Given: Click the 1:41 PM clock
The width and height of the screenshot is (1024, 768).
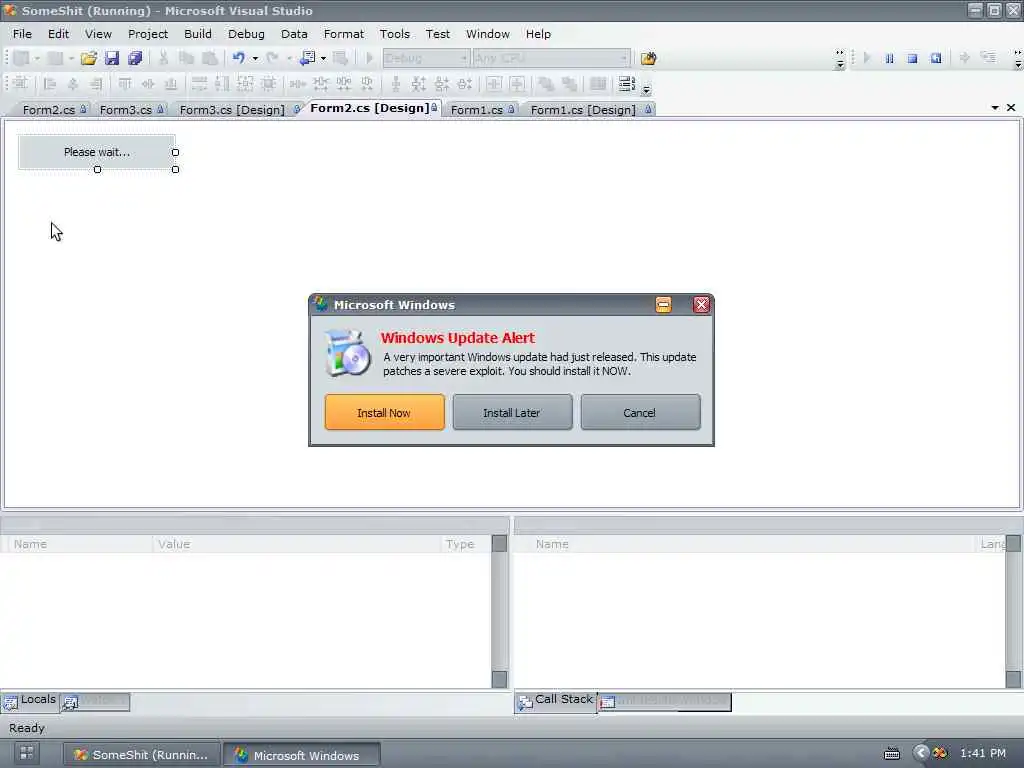Looking at the screenshot, I should pyautogui.click(x=983, y=753).
